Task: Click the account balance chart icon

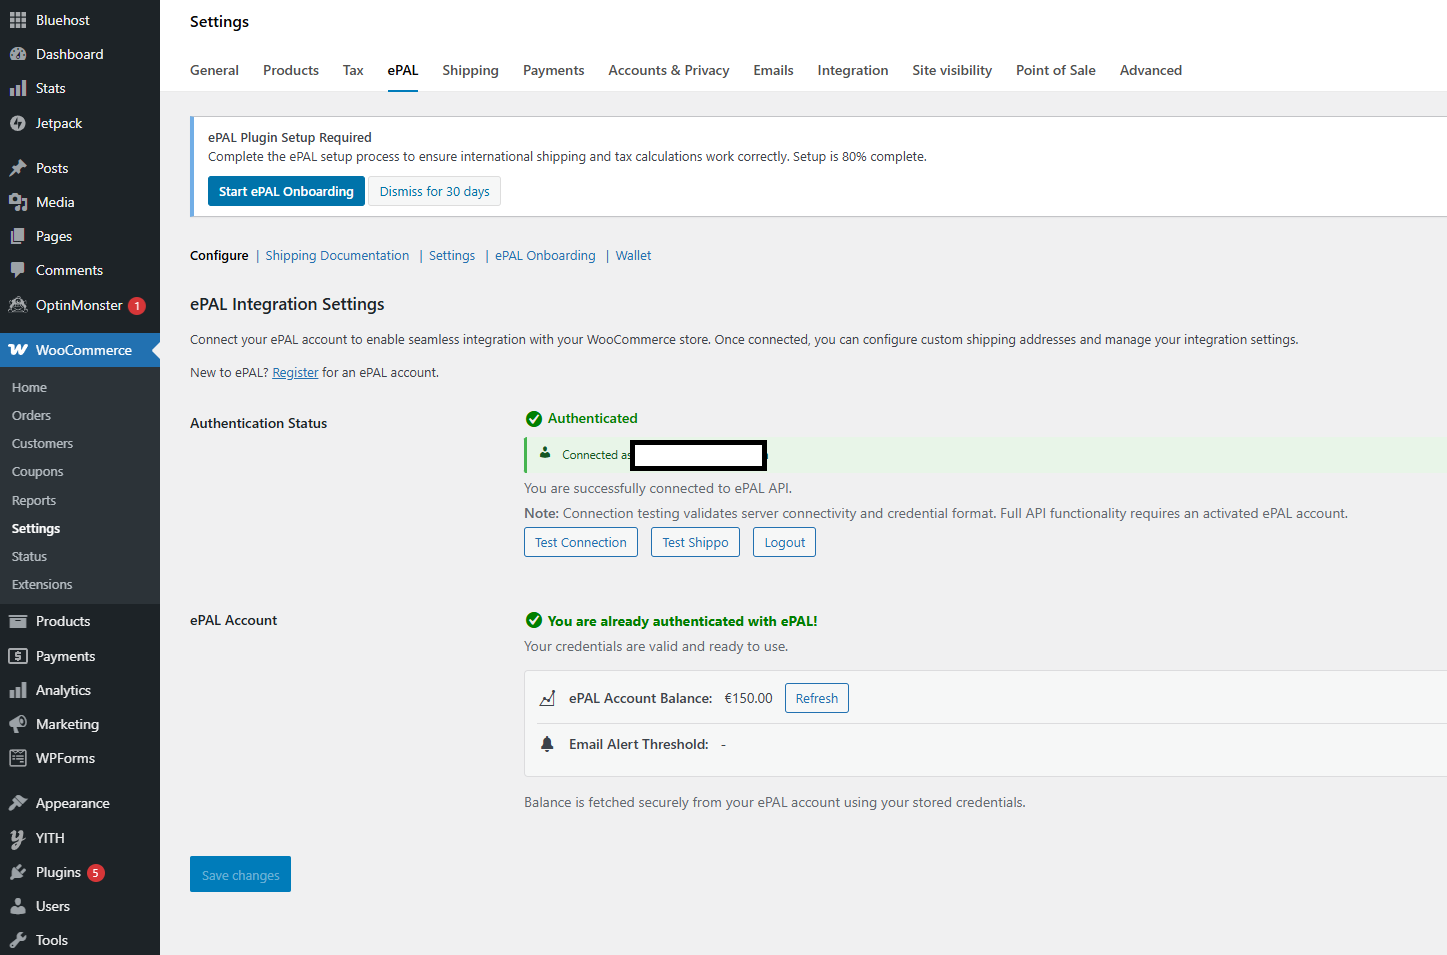Action: [547, 698]
